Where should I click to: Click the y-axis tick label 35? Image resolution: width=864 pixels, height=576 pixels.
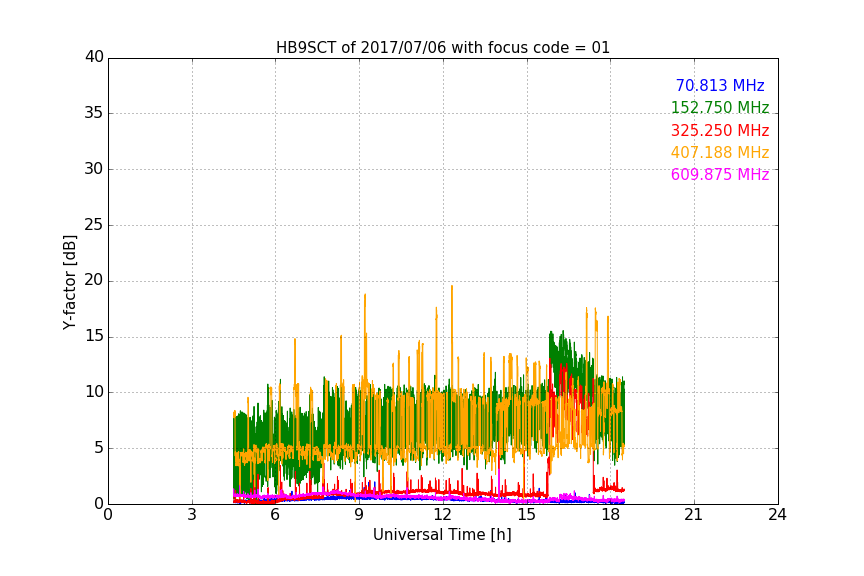coord(94,113)
